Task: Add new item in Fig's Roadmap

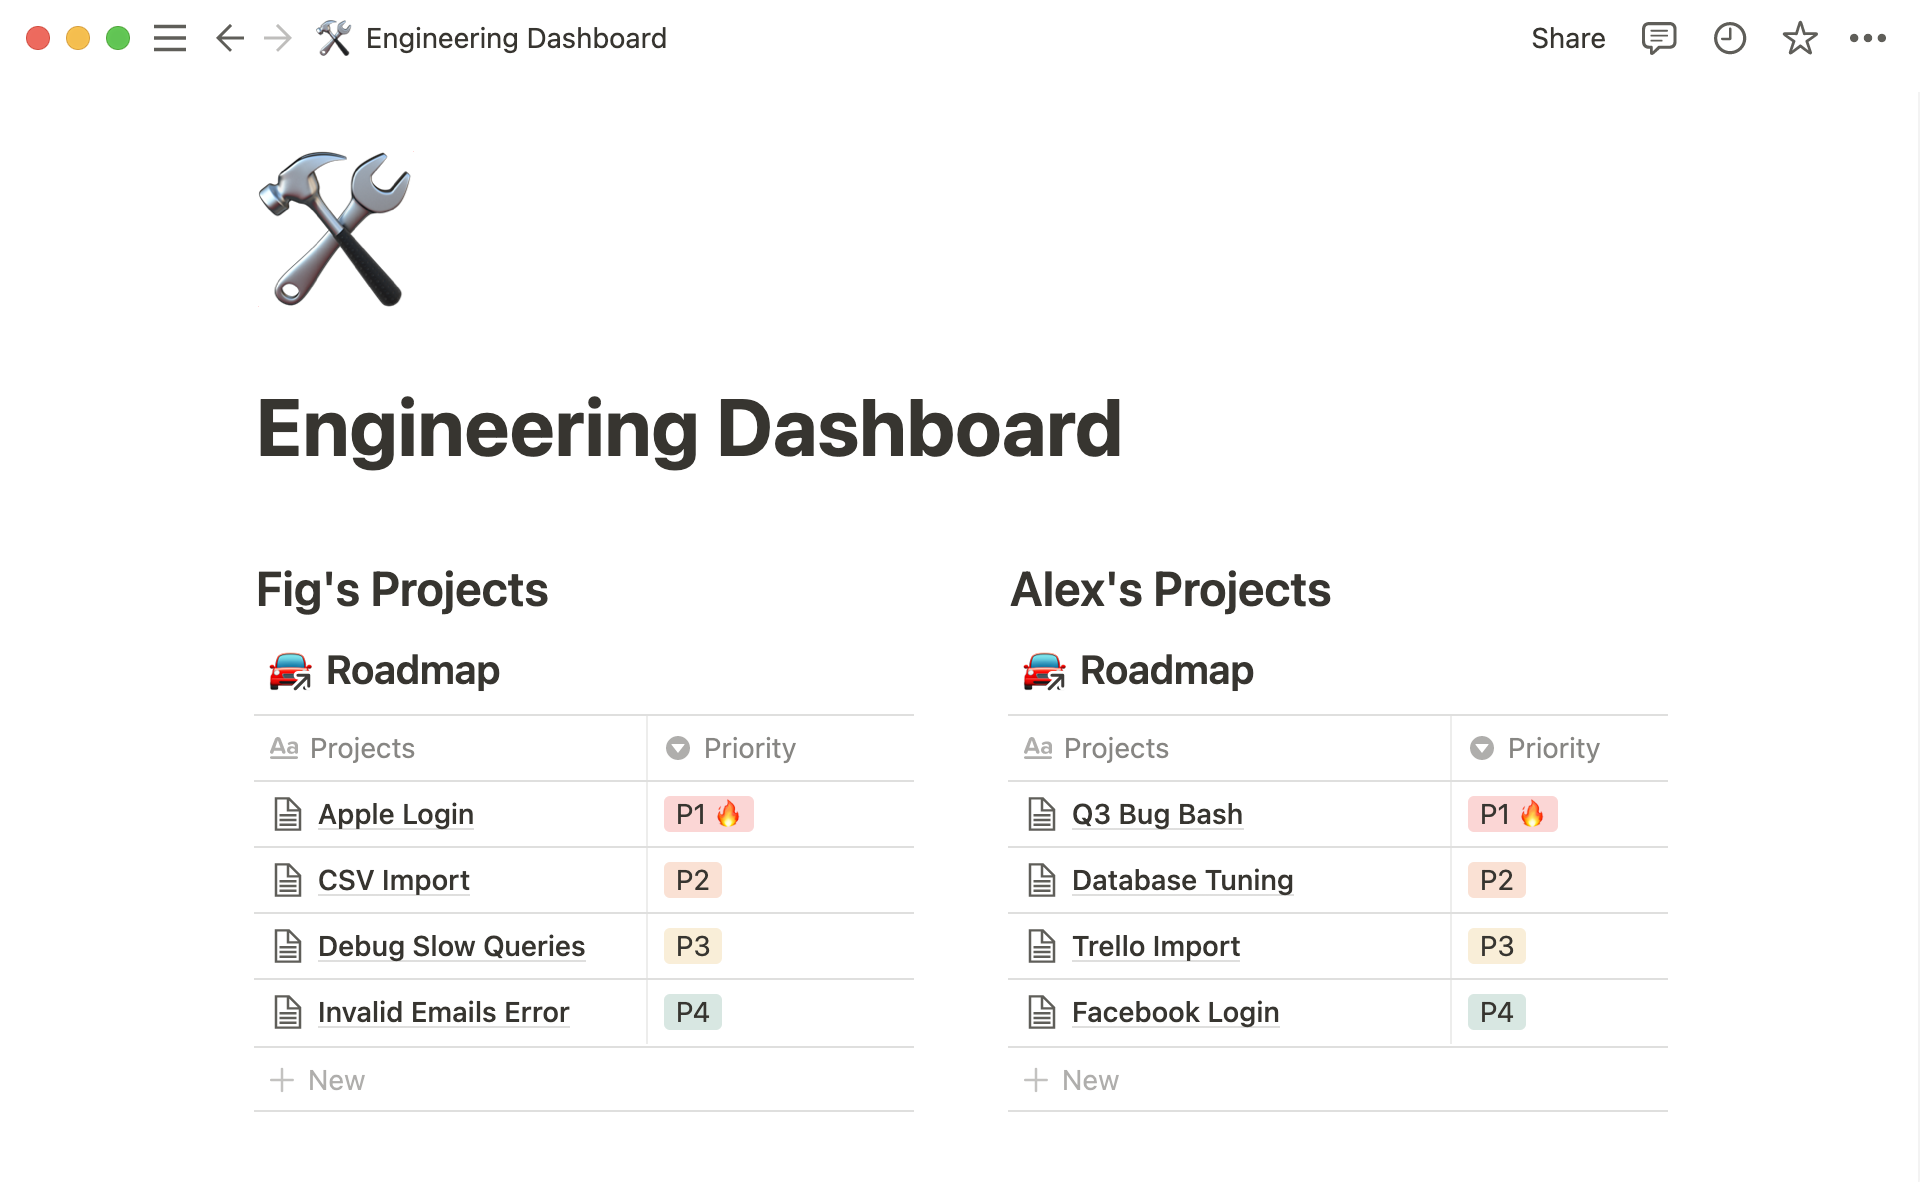Action: click(317, 1078)
